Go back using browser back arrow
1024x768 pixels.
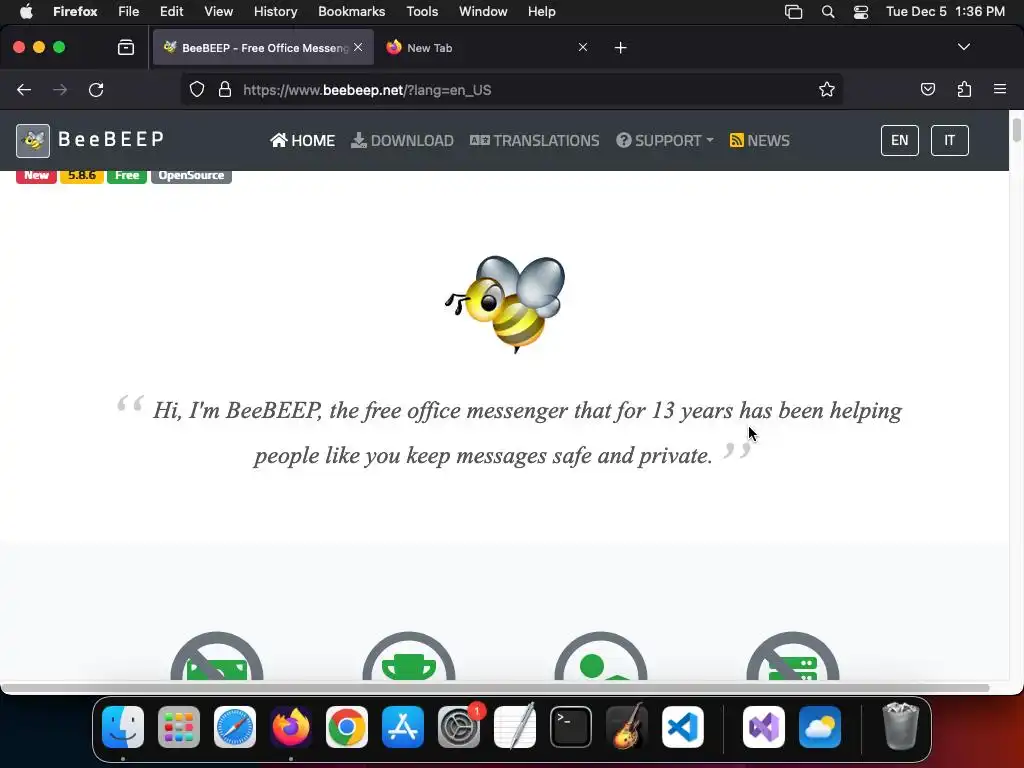coord(24,90)
